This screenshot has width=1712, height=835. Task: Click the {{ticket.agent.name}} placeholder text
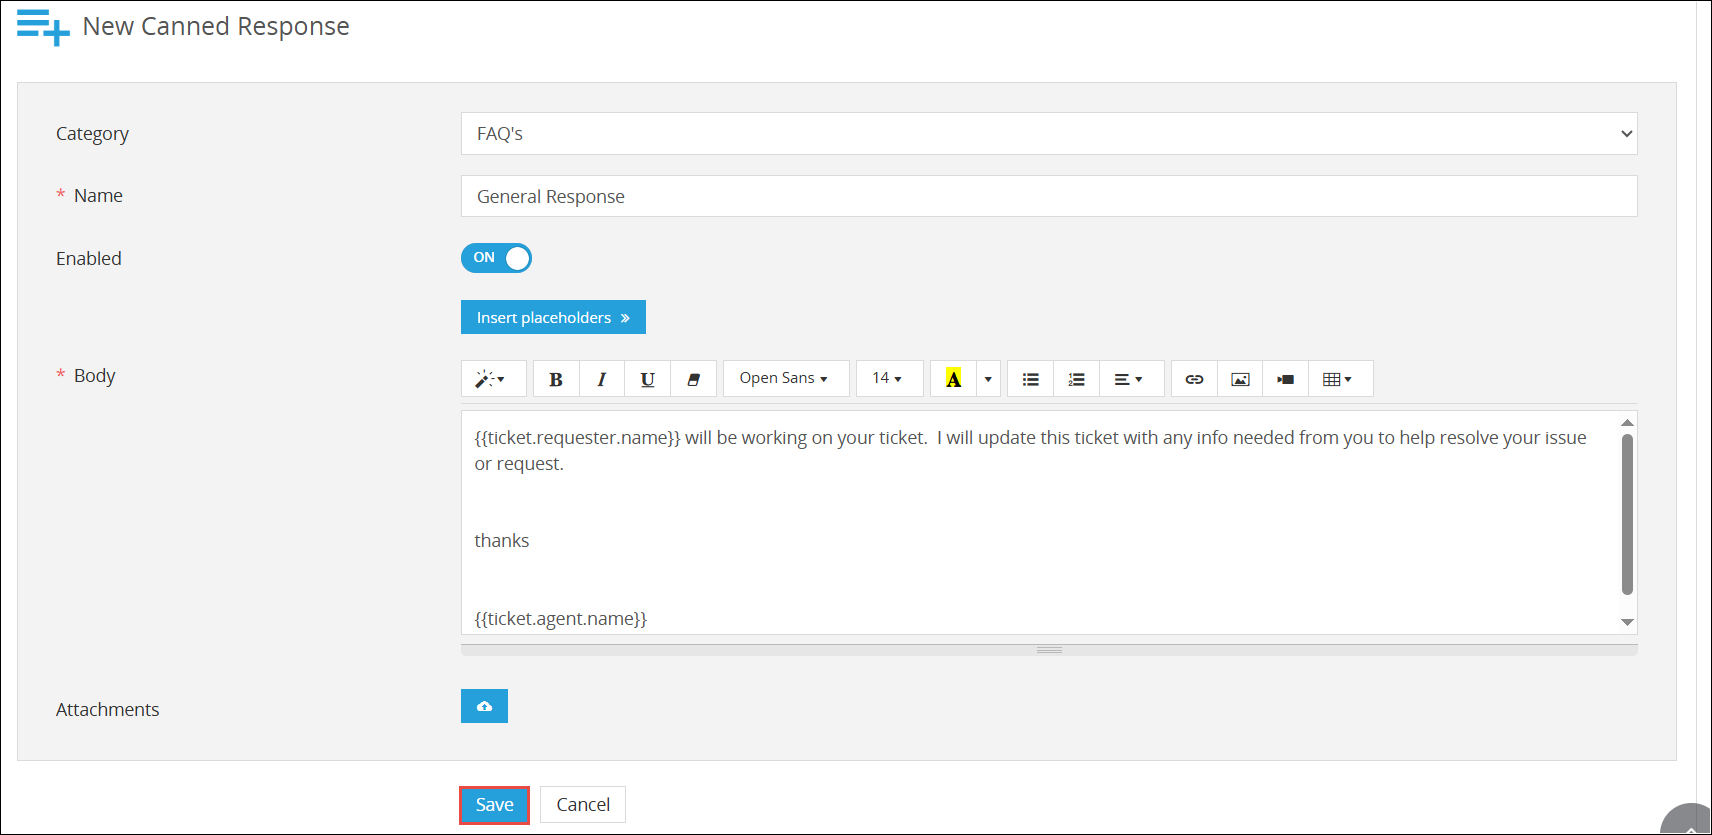click(x=561, y=619)
